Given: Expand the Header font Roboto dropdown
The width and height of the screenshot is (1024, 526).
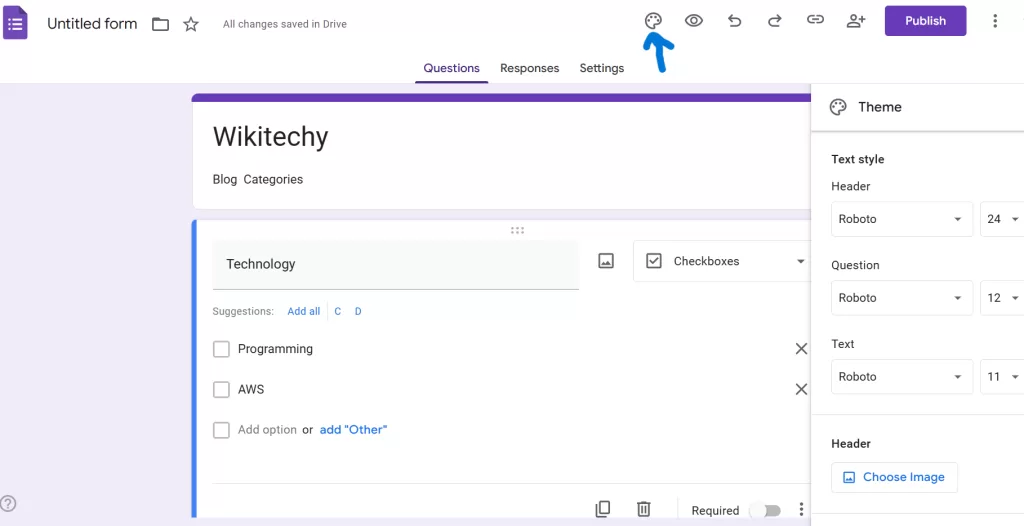Looking at the screenshot, I should click(x=901, y=219).
